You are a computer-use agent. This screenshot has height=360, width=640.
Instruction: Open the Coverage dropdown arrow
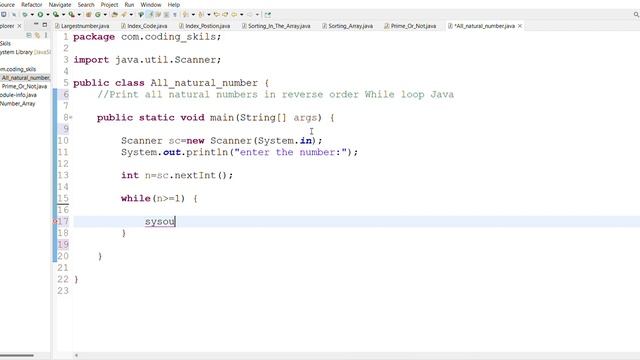[x=63, y=15]
